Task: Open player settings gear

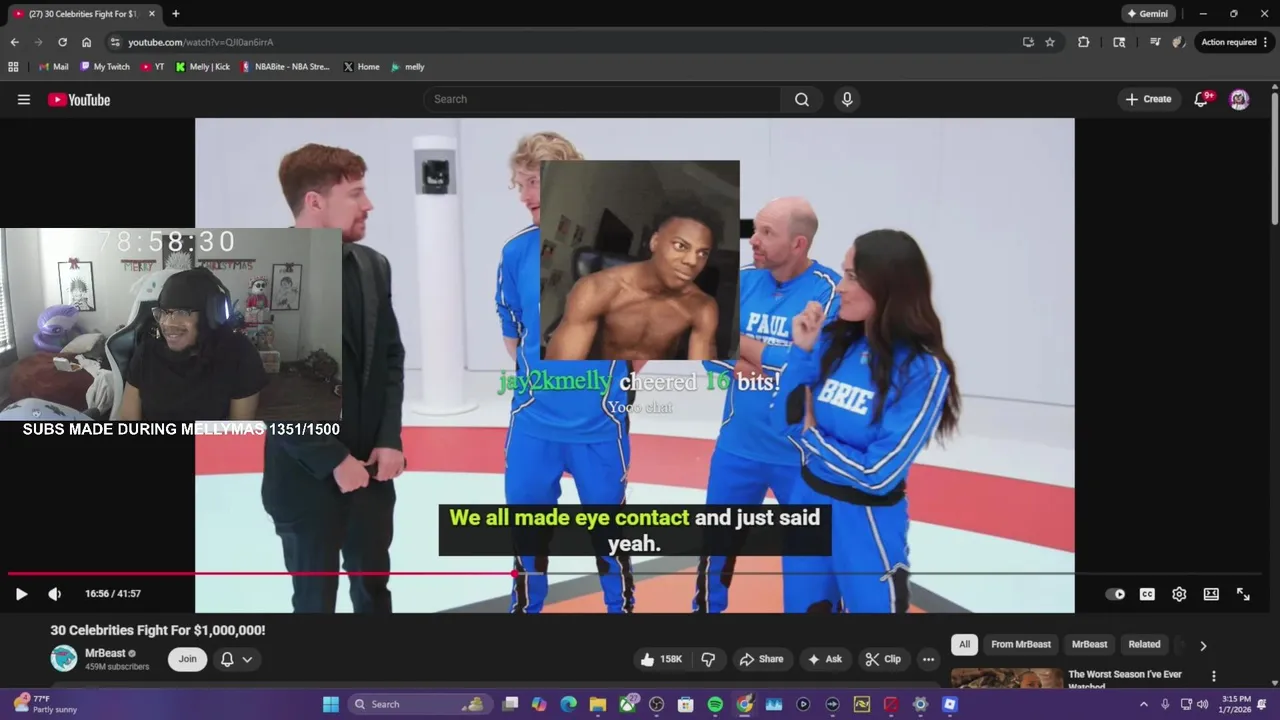Action: [1179, 594]
